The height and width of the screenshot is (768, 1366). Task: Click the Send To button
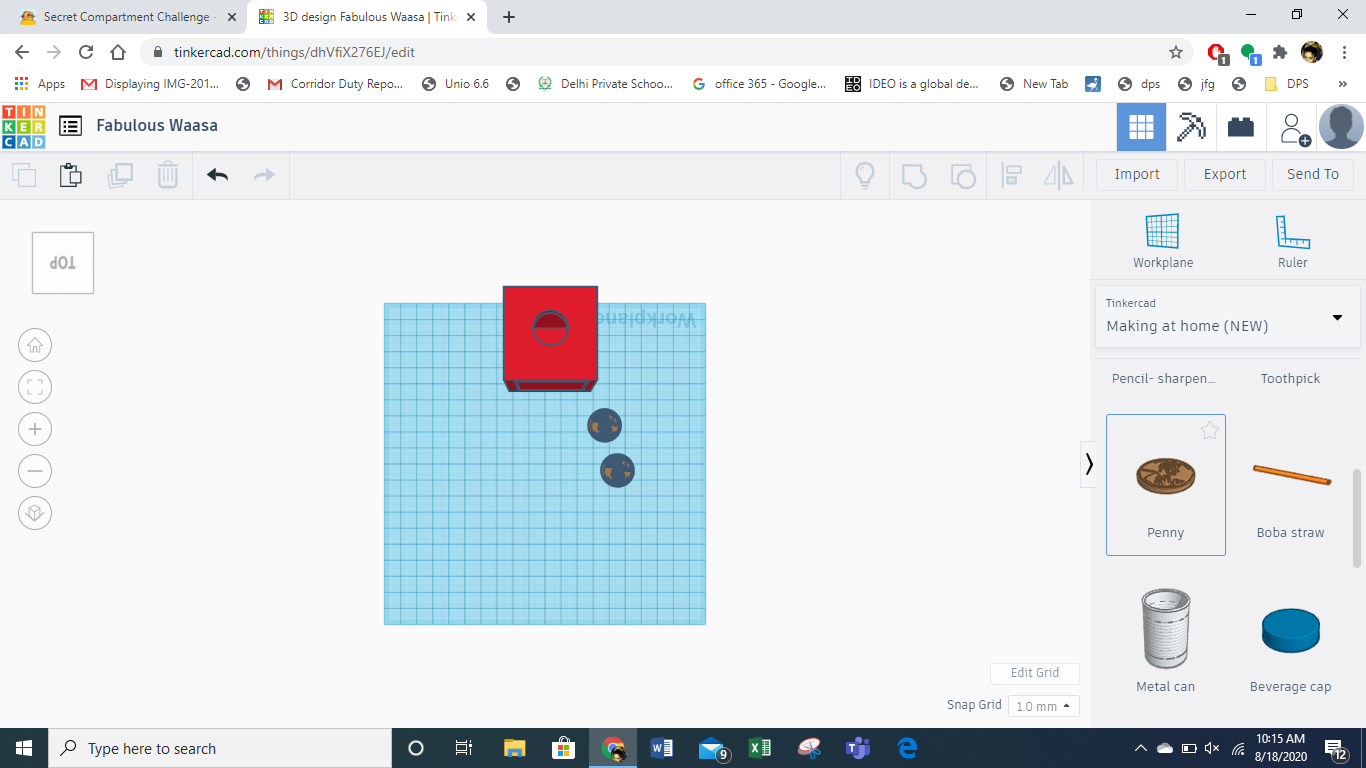coord(1313,174)
